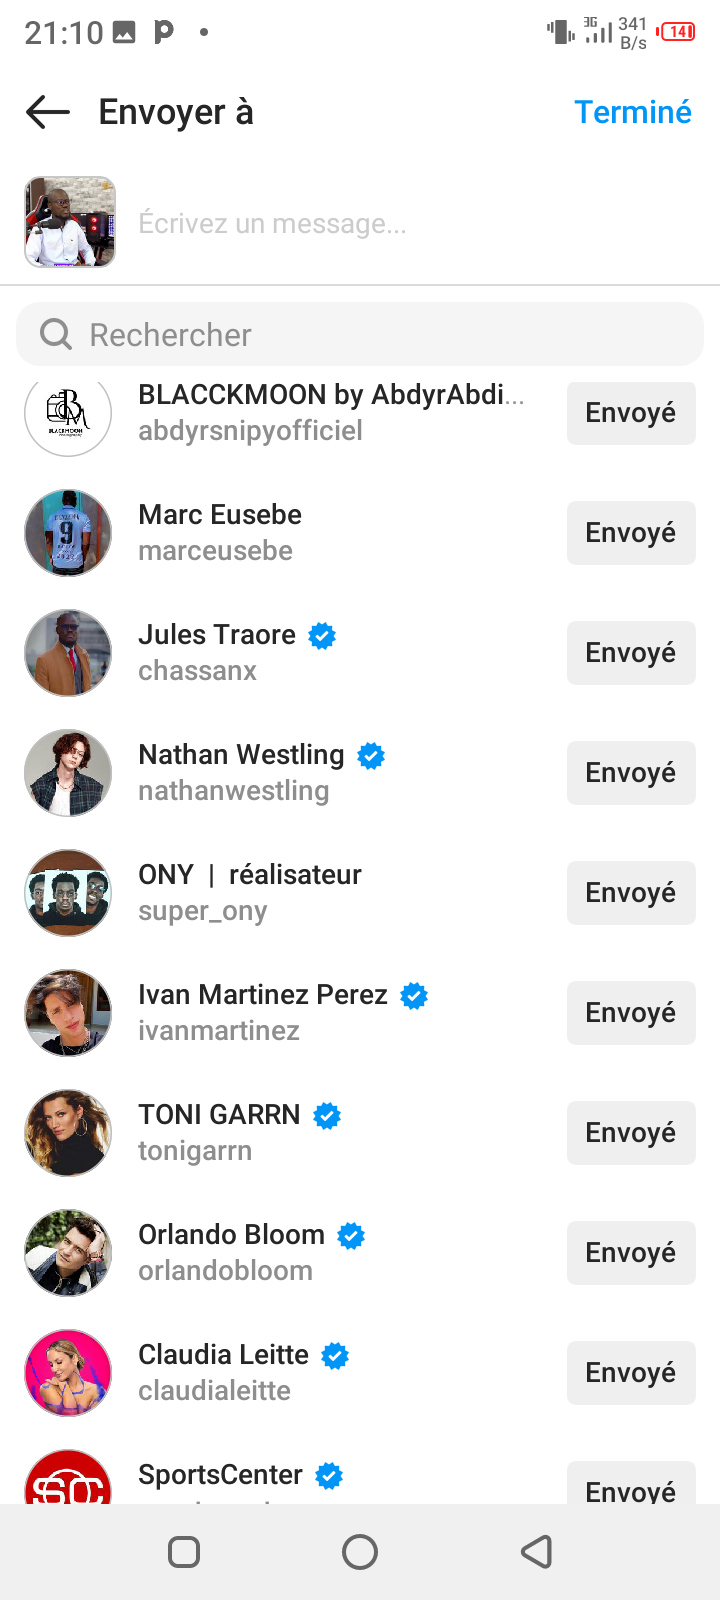Click Envoyé button next to Marc Eusebe
The image size is (720, 1600).
[x=631, y=533]
